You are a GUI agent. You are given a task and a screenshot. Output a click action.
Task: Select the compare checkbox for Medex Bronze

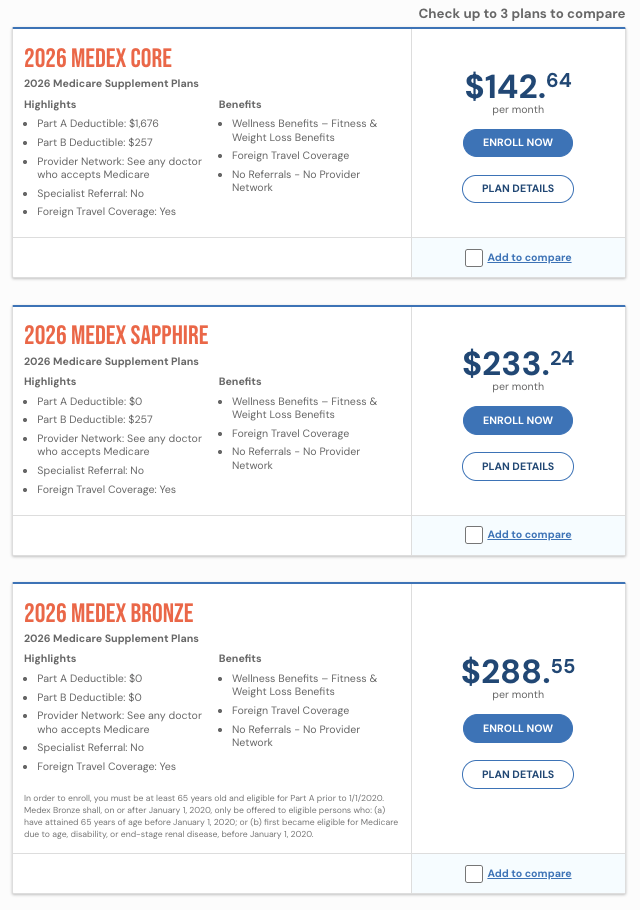tap(474, 874)
